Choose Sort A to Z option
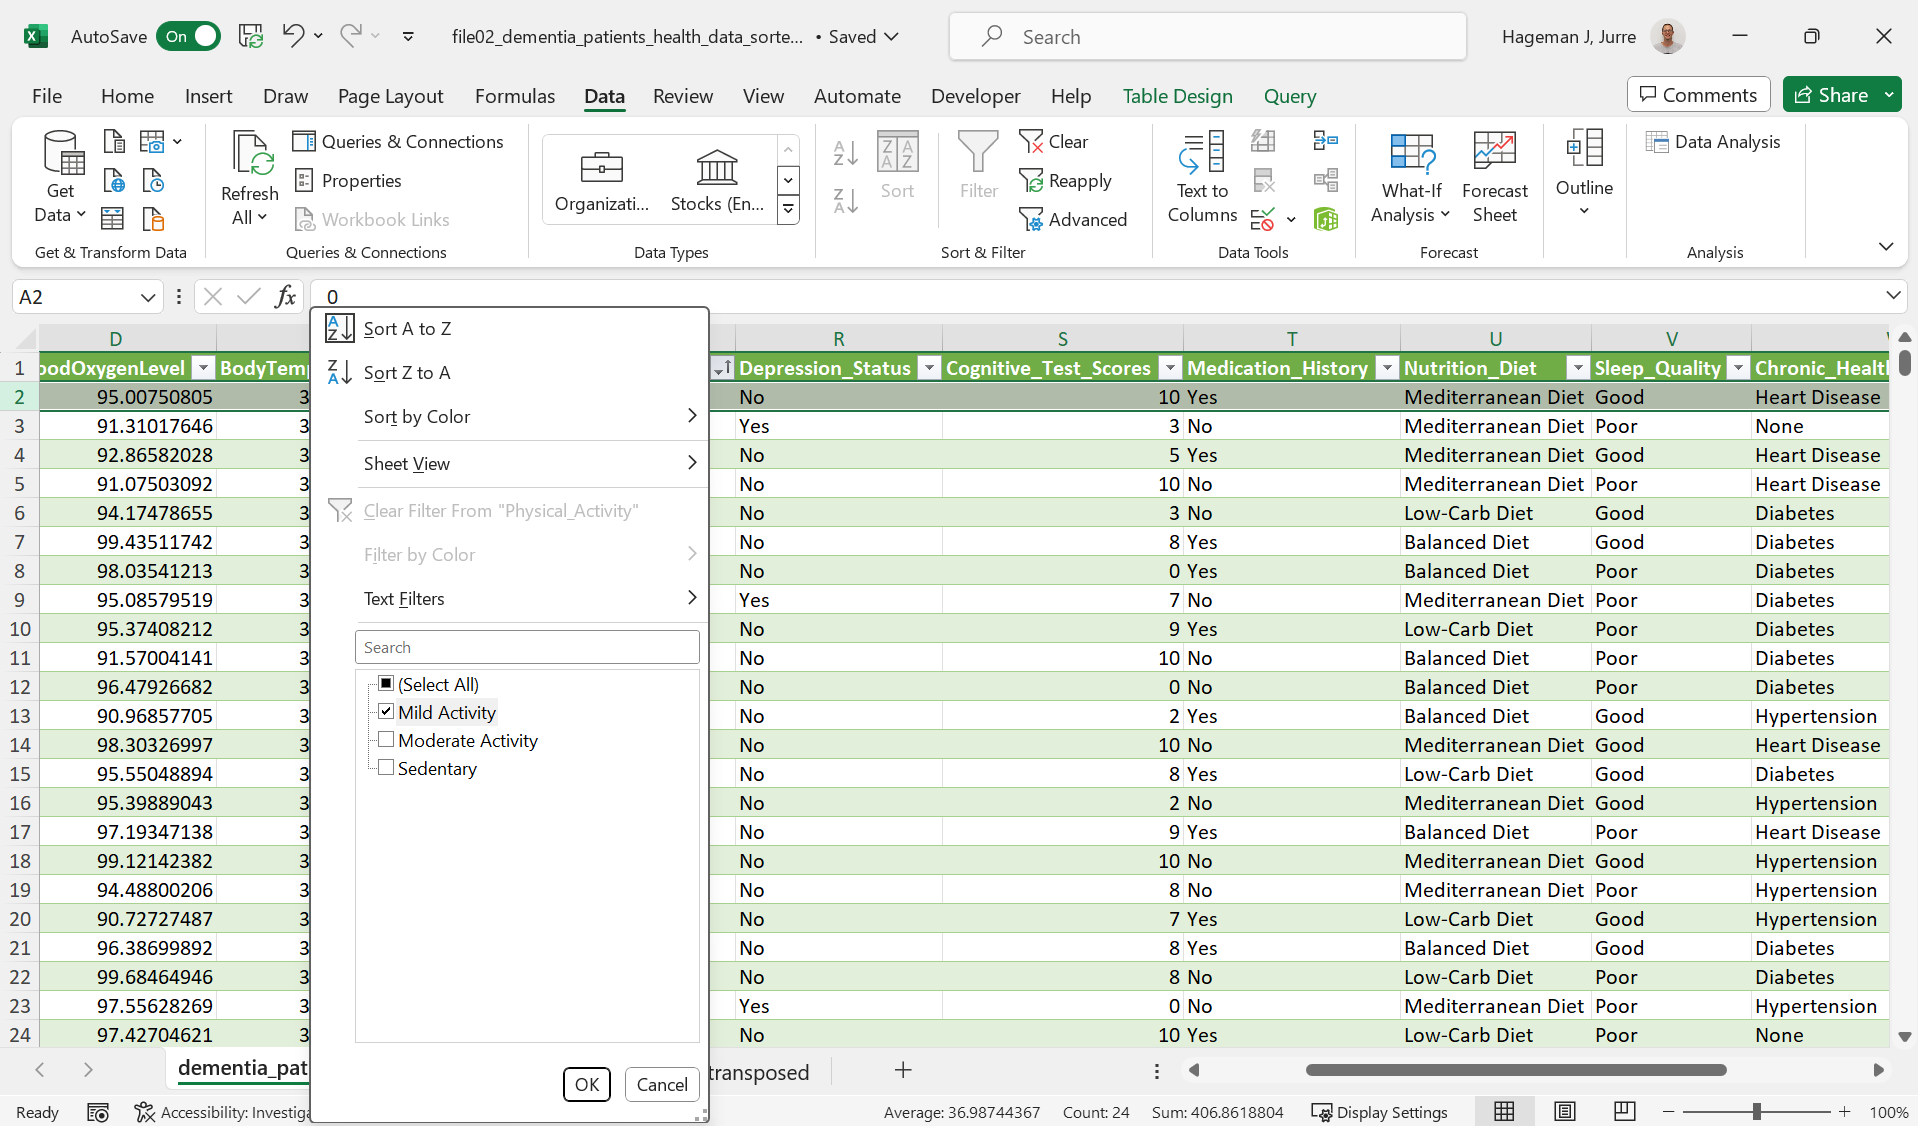 tap(407, 329)
